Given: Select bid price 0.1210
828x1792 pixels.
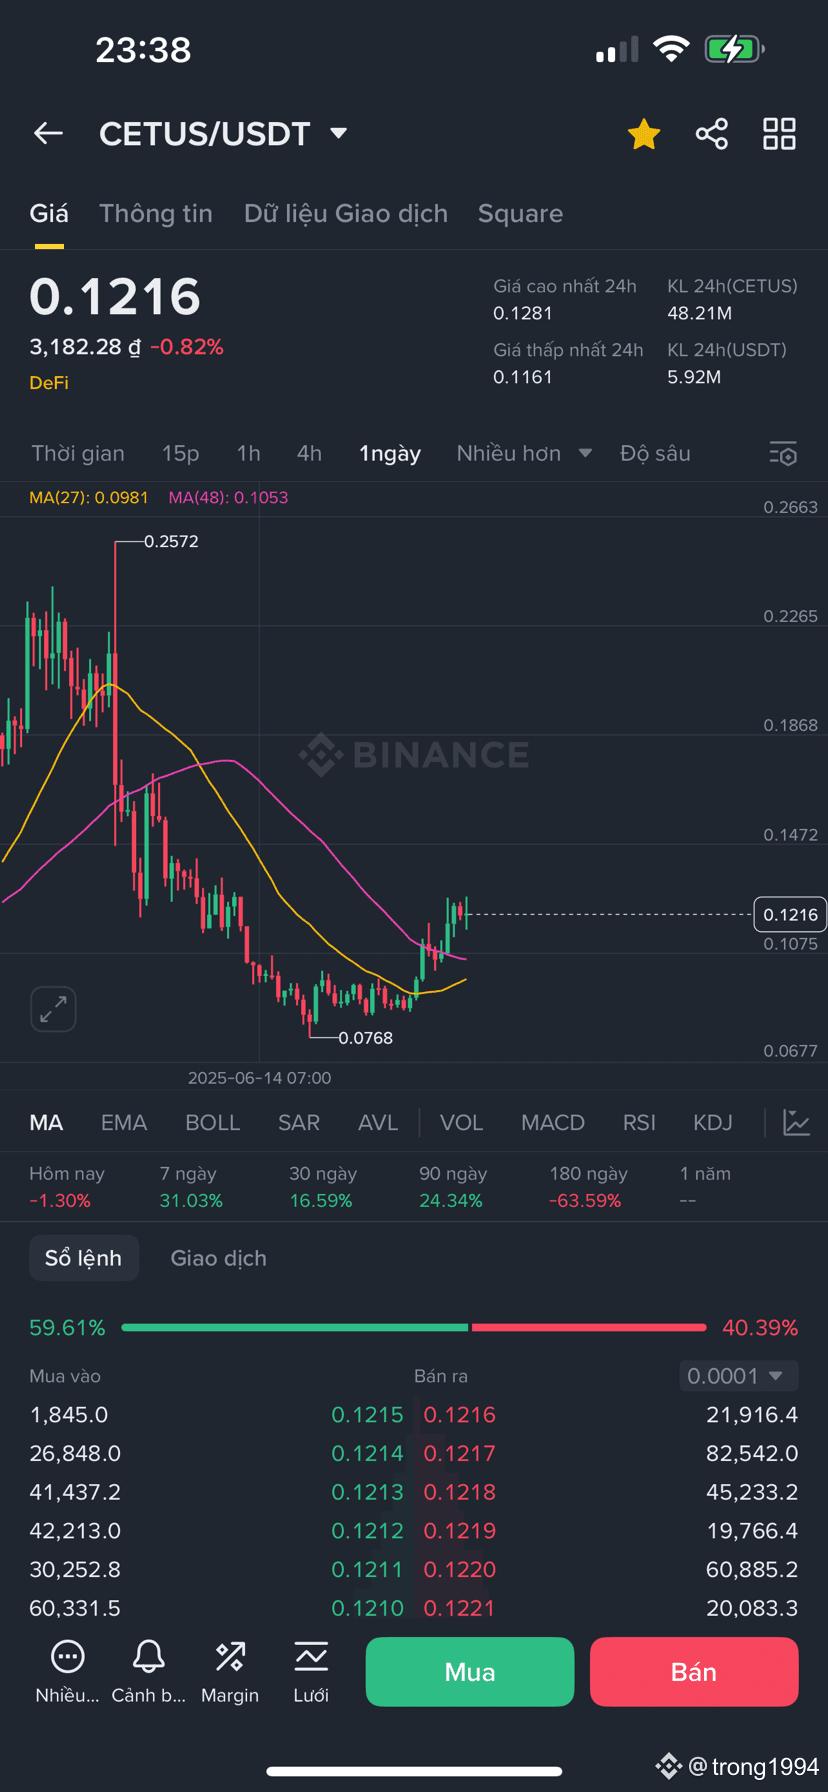Looking at the screenshot, I should [367, 1608].
